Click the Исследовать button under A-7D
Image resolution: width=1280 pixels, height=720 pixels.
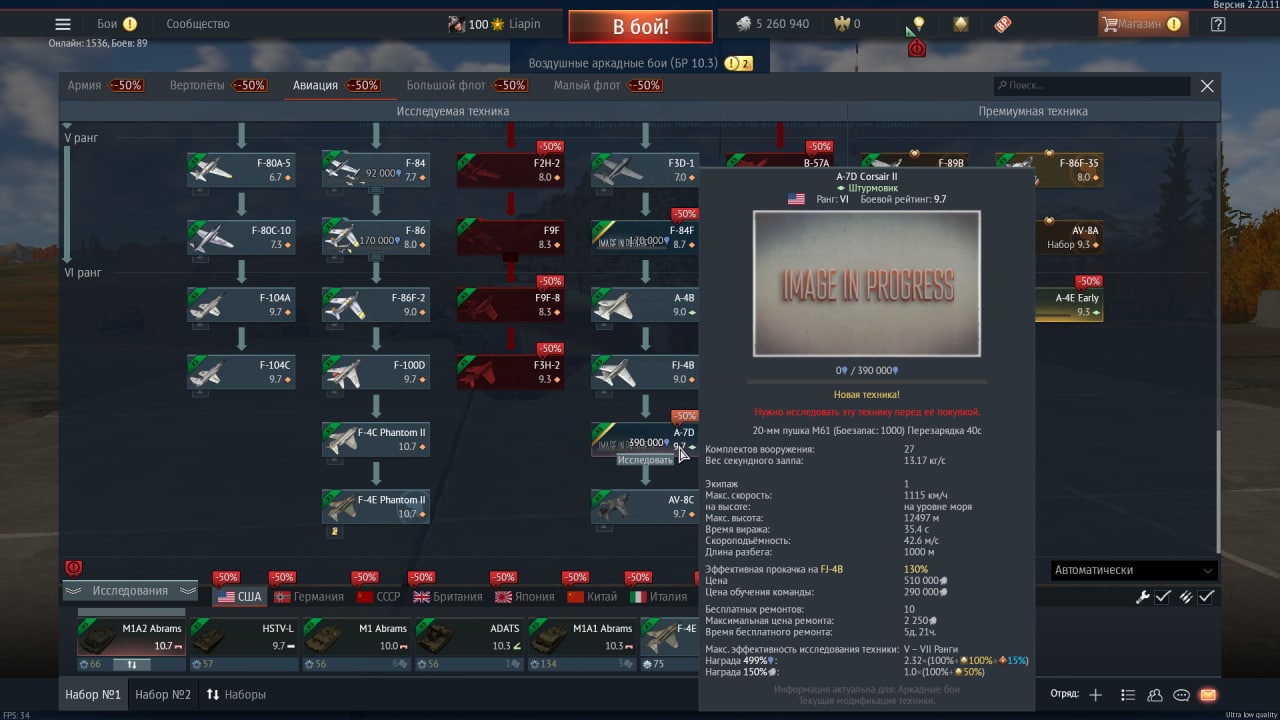[645, 460]
